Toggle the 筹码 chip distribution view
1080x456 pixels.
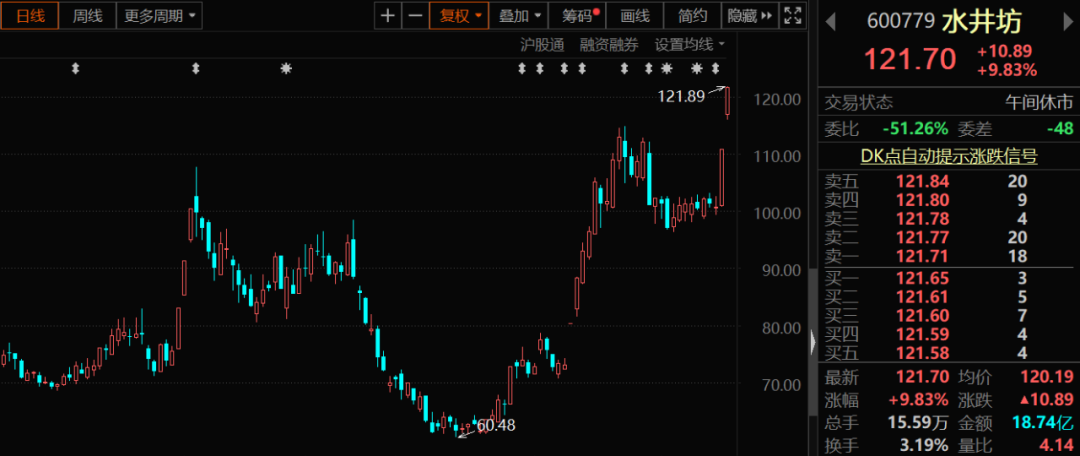(580, 15)
